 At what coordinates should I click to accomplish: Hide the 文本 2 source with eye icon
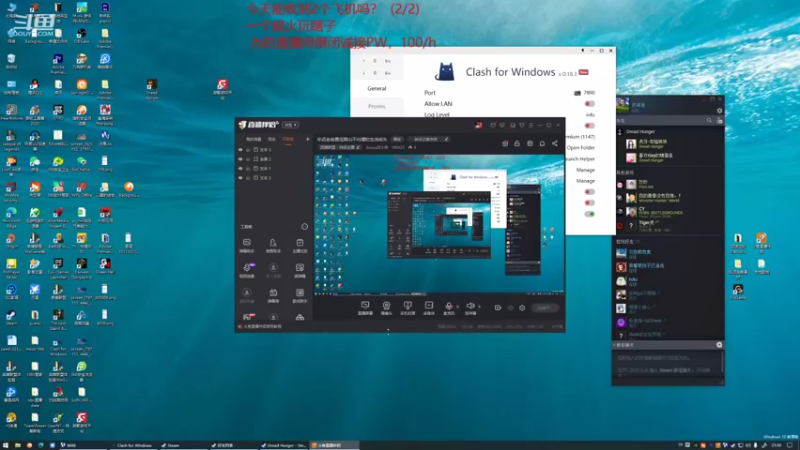pyautogui.click(x=240, y=178)
